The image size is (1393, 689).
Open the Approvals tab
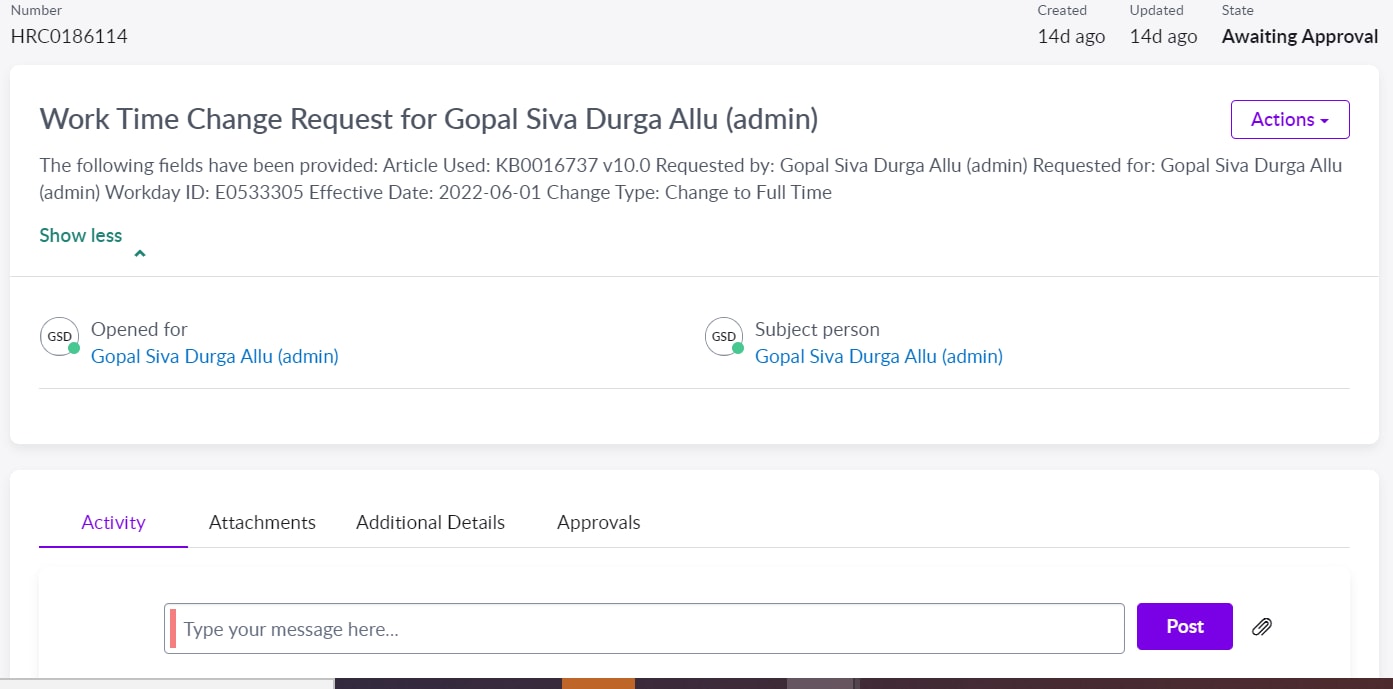[x=598, y=522]
